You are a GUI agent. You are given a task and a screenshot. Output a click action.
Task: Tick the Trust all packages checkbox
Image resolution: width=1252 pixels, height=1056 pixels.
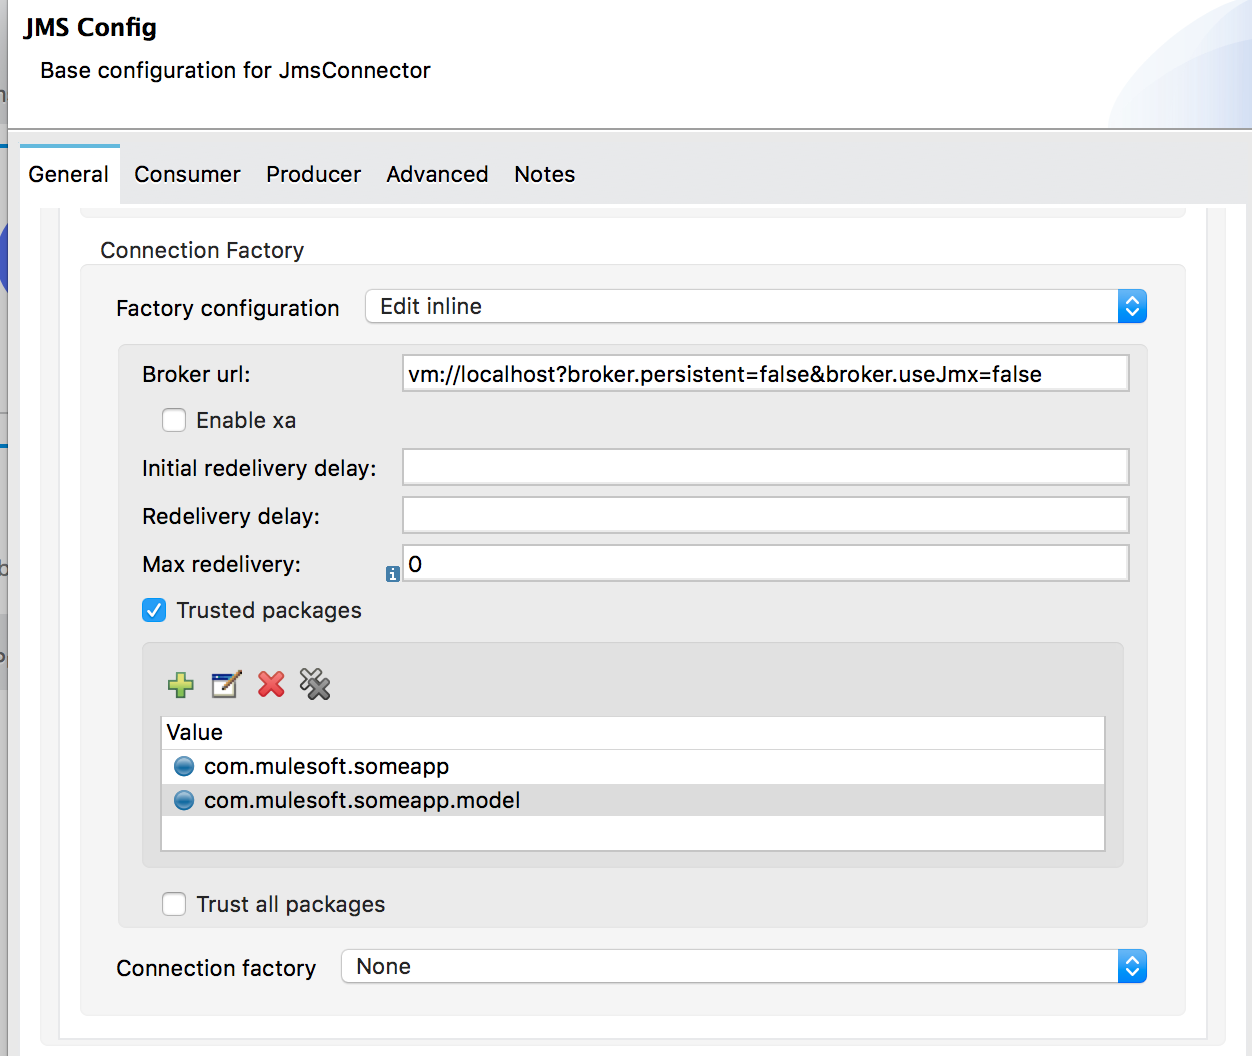[x=174, y=905]
